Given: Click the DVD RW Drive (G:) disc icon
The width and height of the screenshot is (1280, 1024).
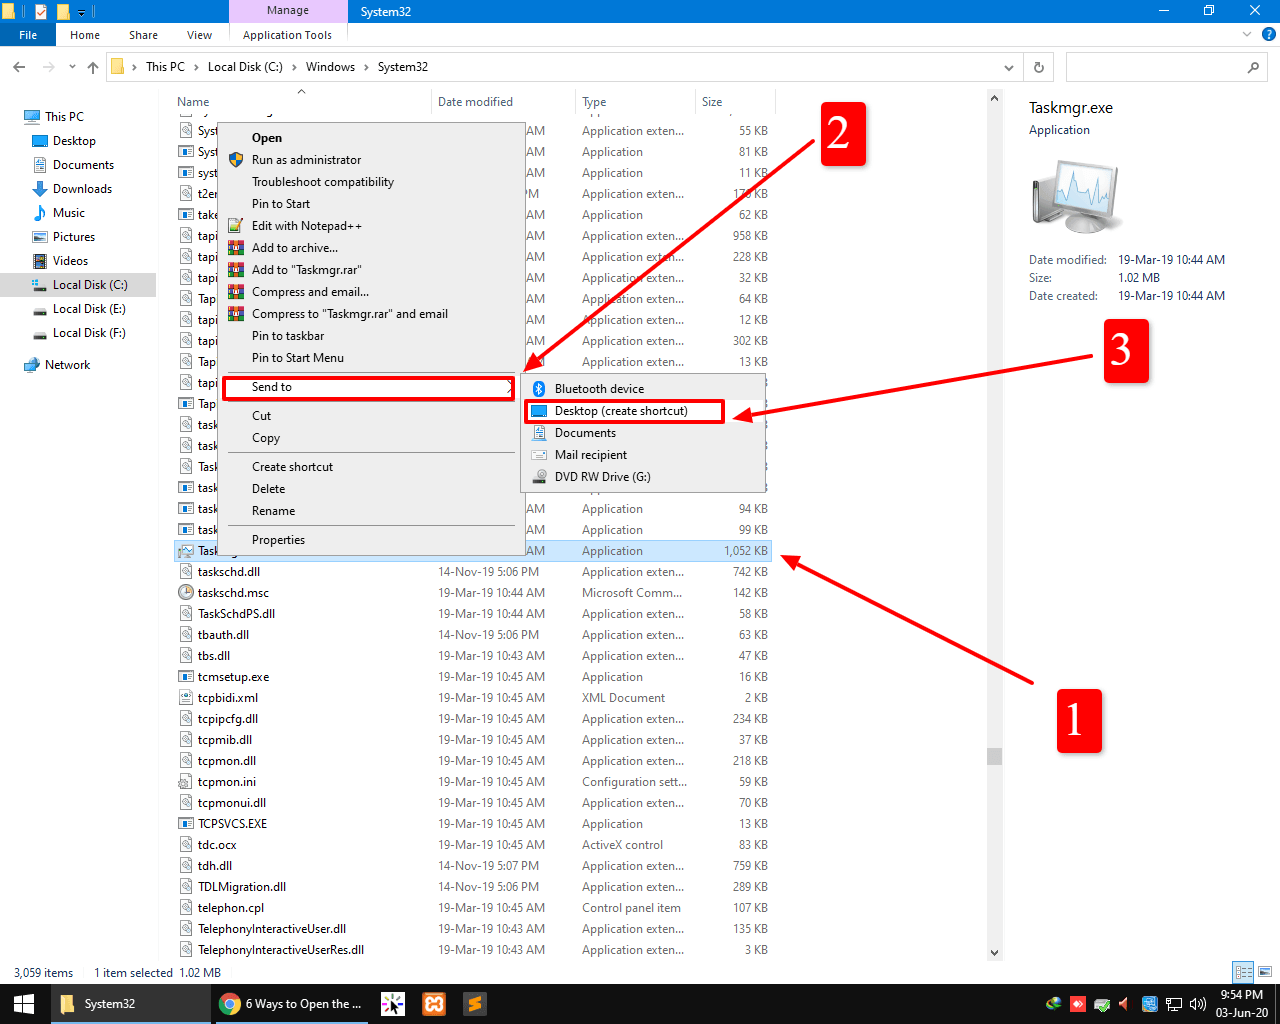Looking at the screenshot, I should coord(538,476).
